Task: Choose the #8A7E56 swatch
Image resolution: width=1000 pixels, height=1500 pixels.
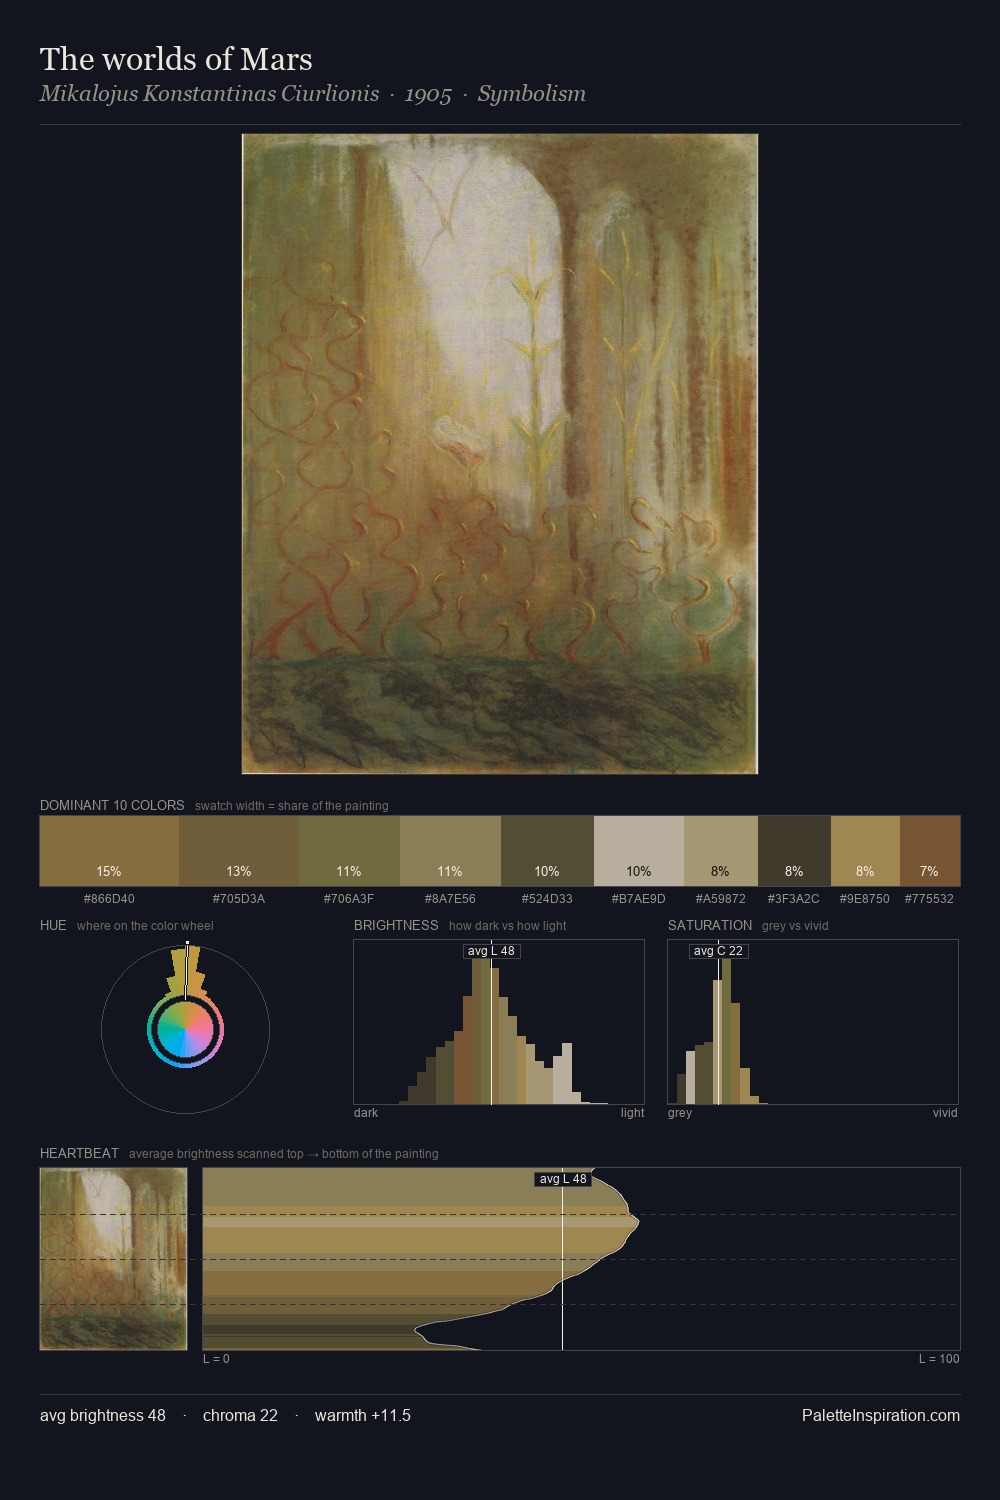Action: point(450,851)
